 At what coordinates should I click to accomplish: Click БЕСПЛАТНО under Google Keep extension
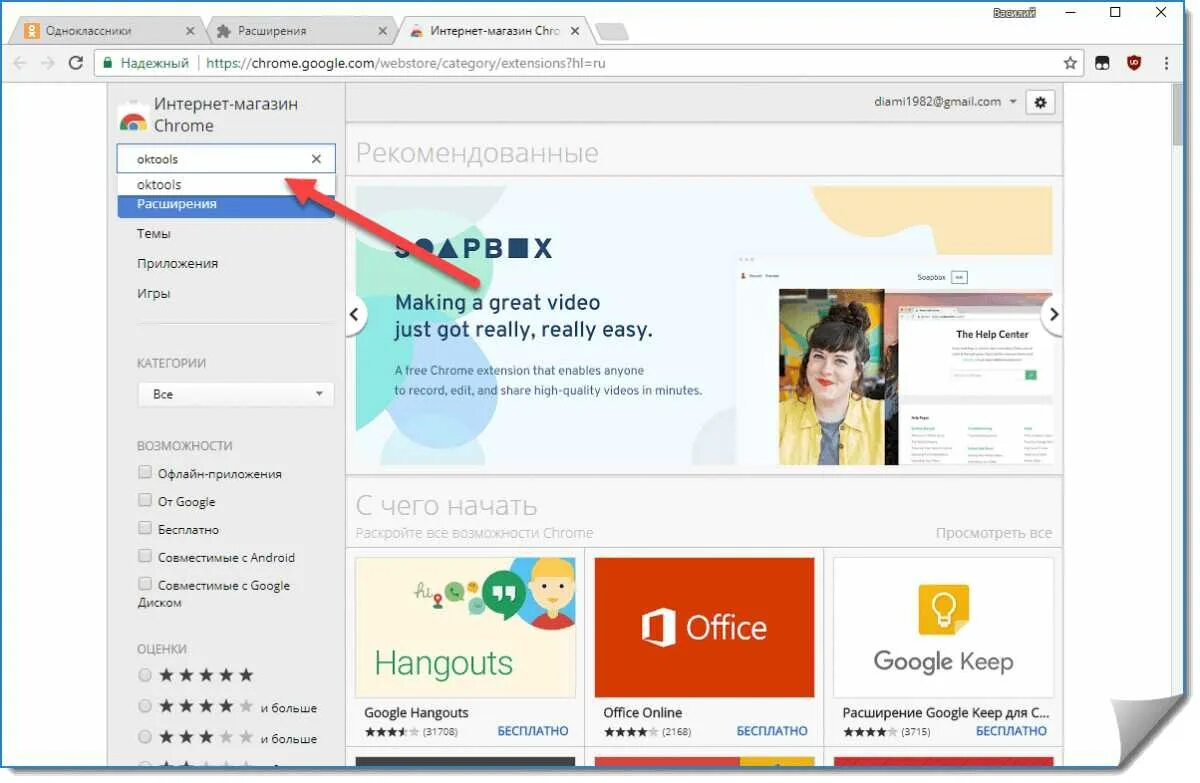(1012, 731)
